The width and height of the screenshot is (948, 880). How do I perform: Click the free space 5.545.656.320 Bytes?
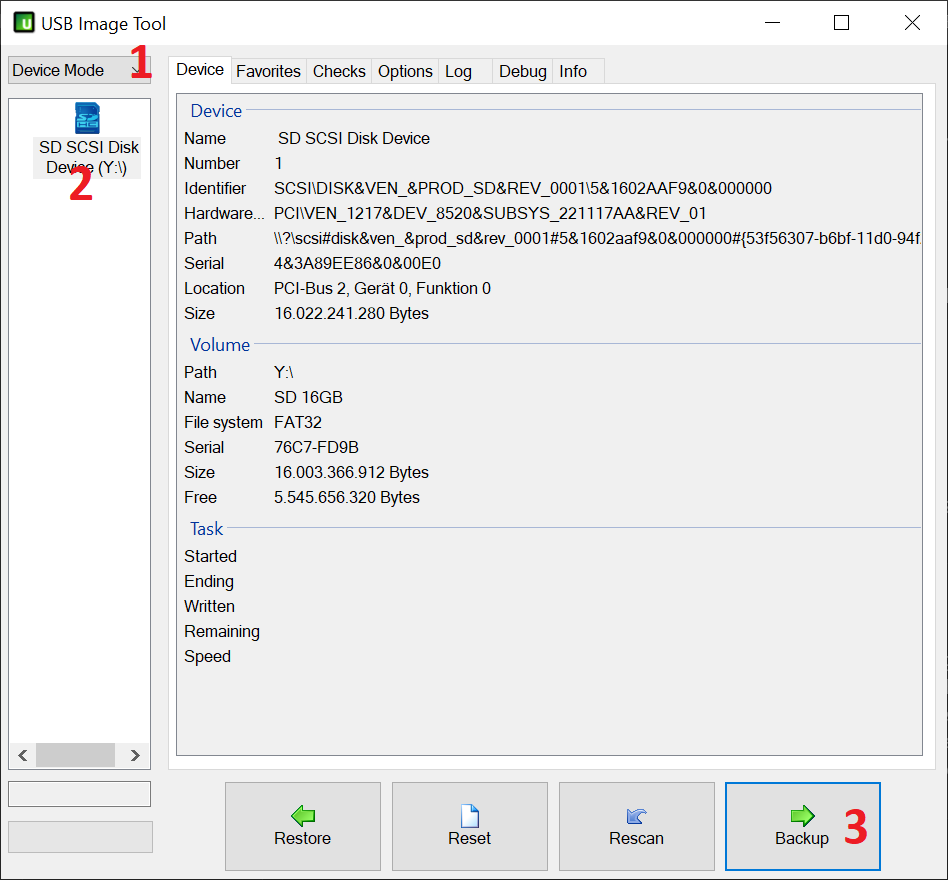coord(347,497)
